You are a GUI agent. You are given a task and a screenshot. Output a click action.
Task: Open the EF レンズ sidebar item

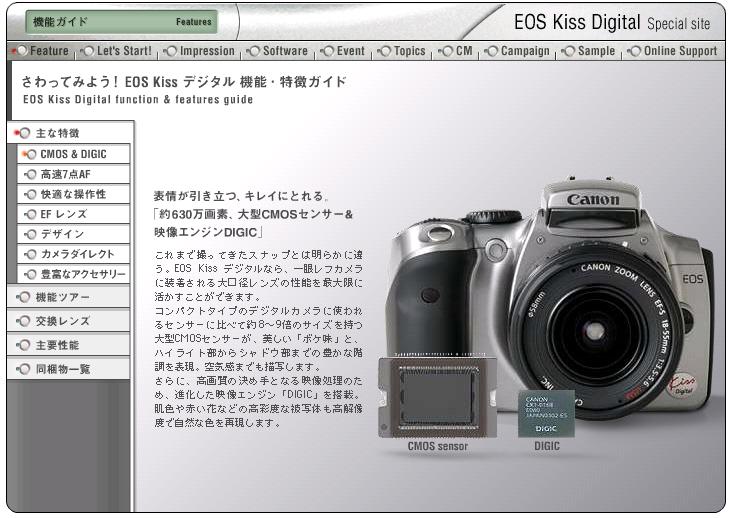coord(74,214)
